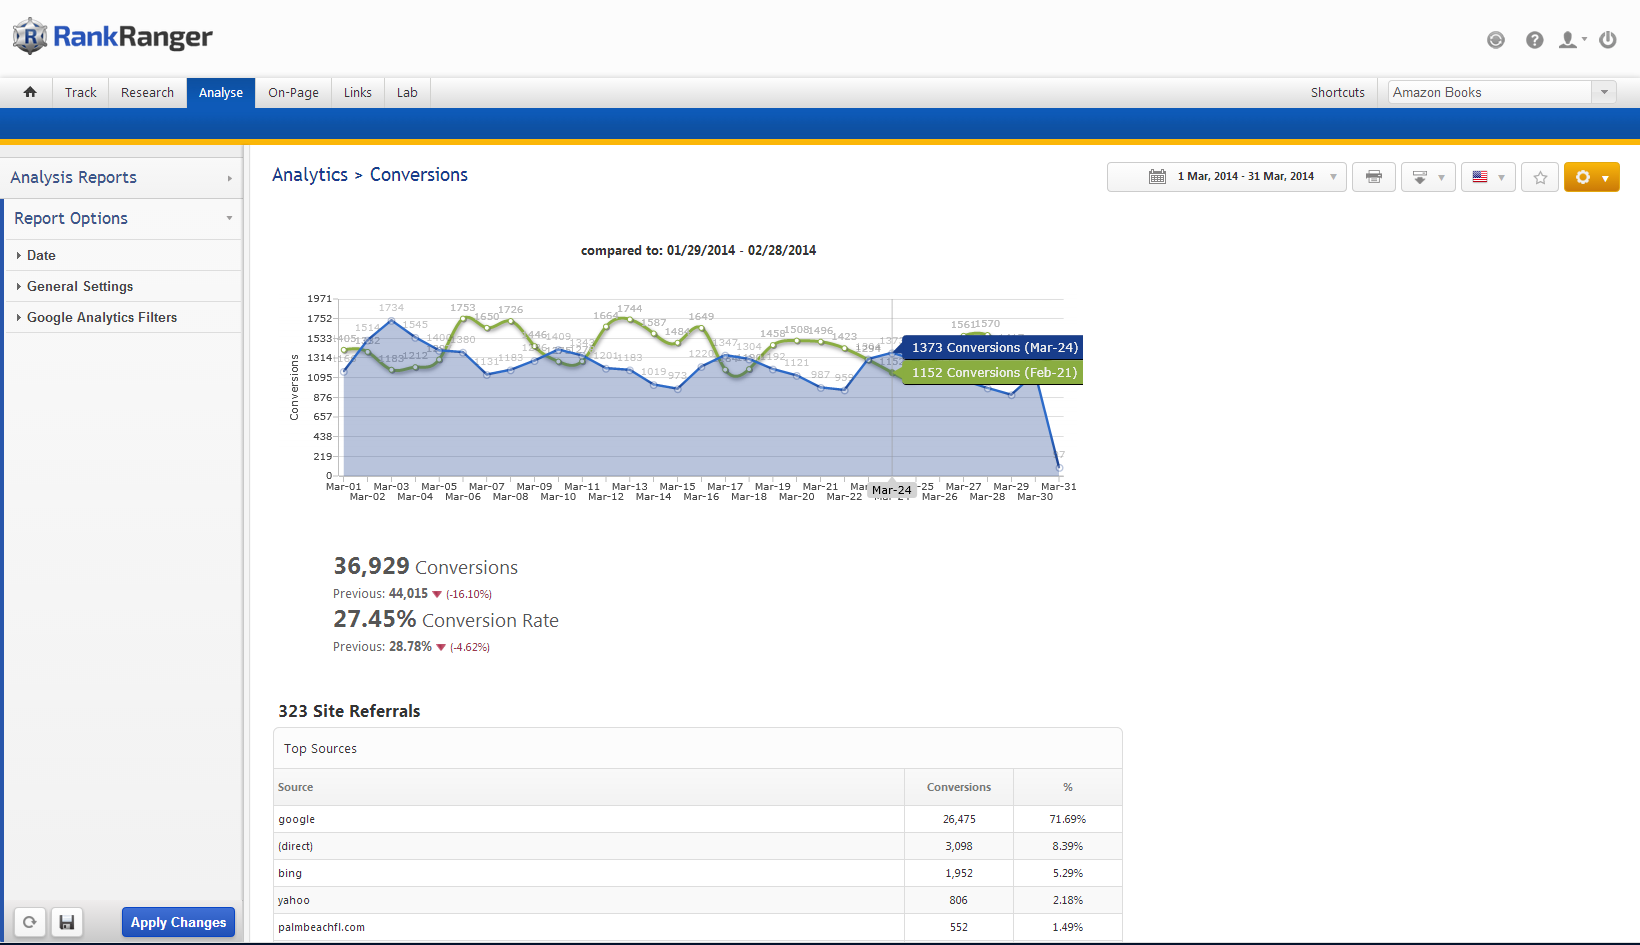Click the Mar-24 marker on chart axis
Screen dimensions: 1640x945
[x=891, y=490]
